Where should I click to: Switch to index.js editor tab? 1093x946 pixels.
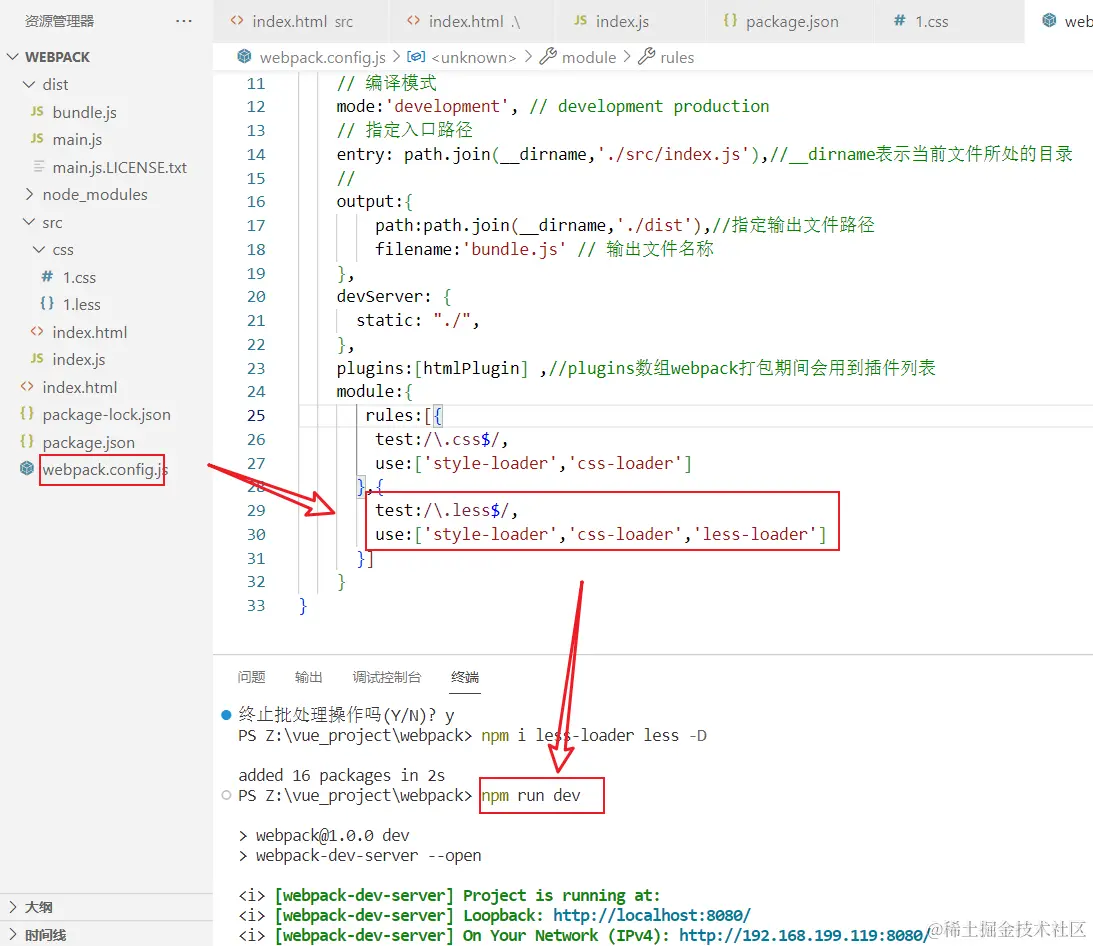click(x=631, y=21)
